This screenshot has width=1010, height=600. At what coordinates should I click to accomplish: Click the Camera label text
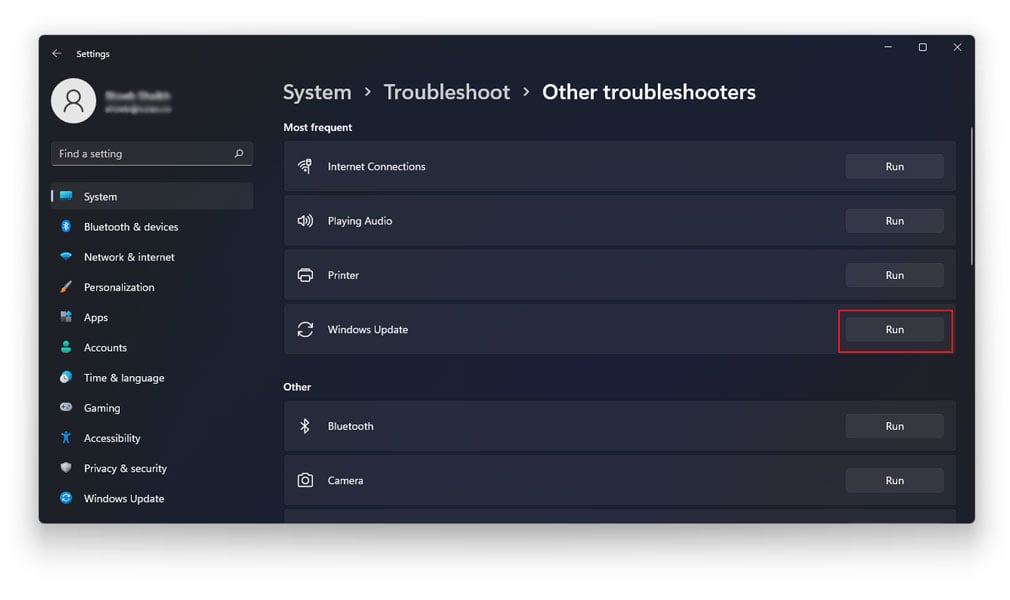tap(345, 480)
